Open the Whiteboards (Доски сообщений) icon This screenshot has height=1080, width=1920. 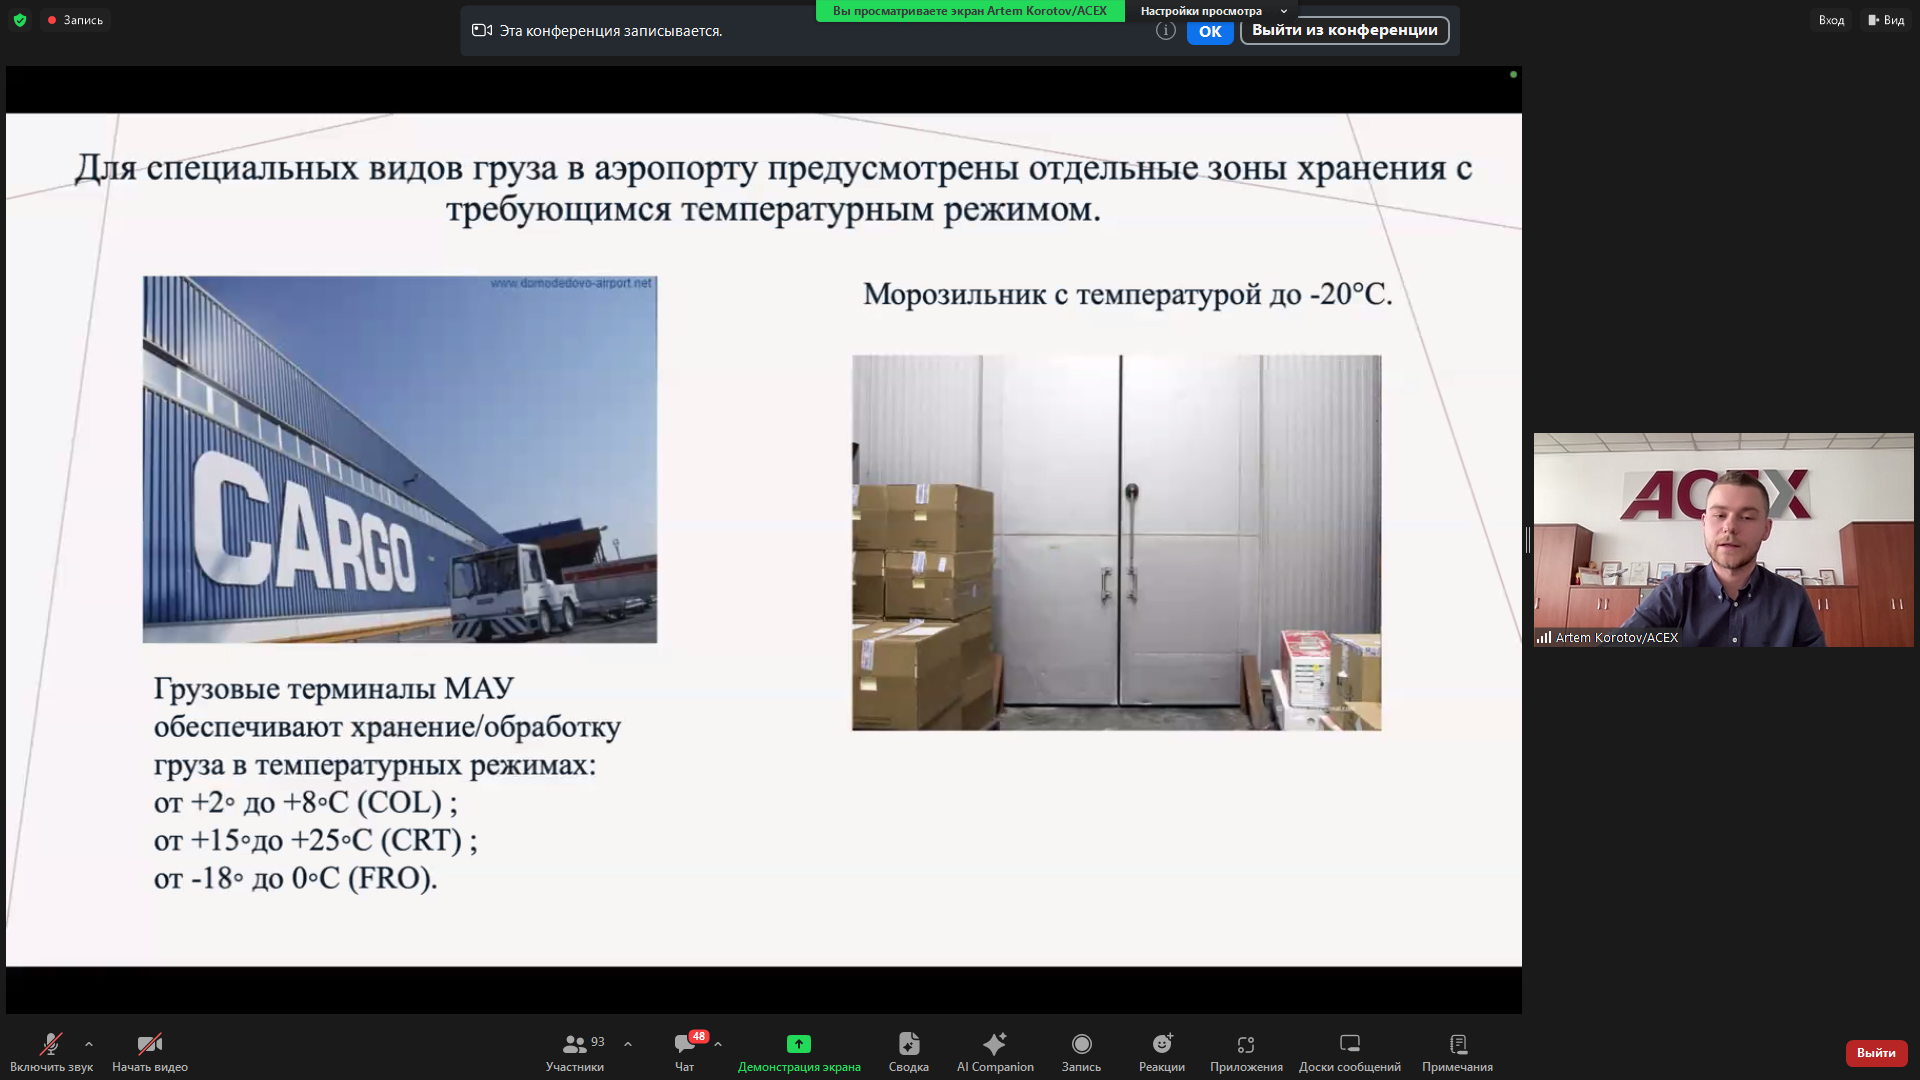pos(1349,1044)
